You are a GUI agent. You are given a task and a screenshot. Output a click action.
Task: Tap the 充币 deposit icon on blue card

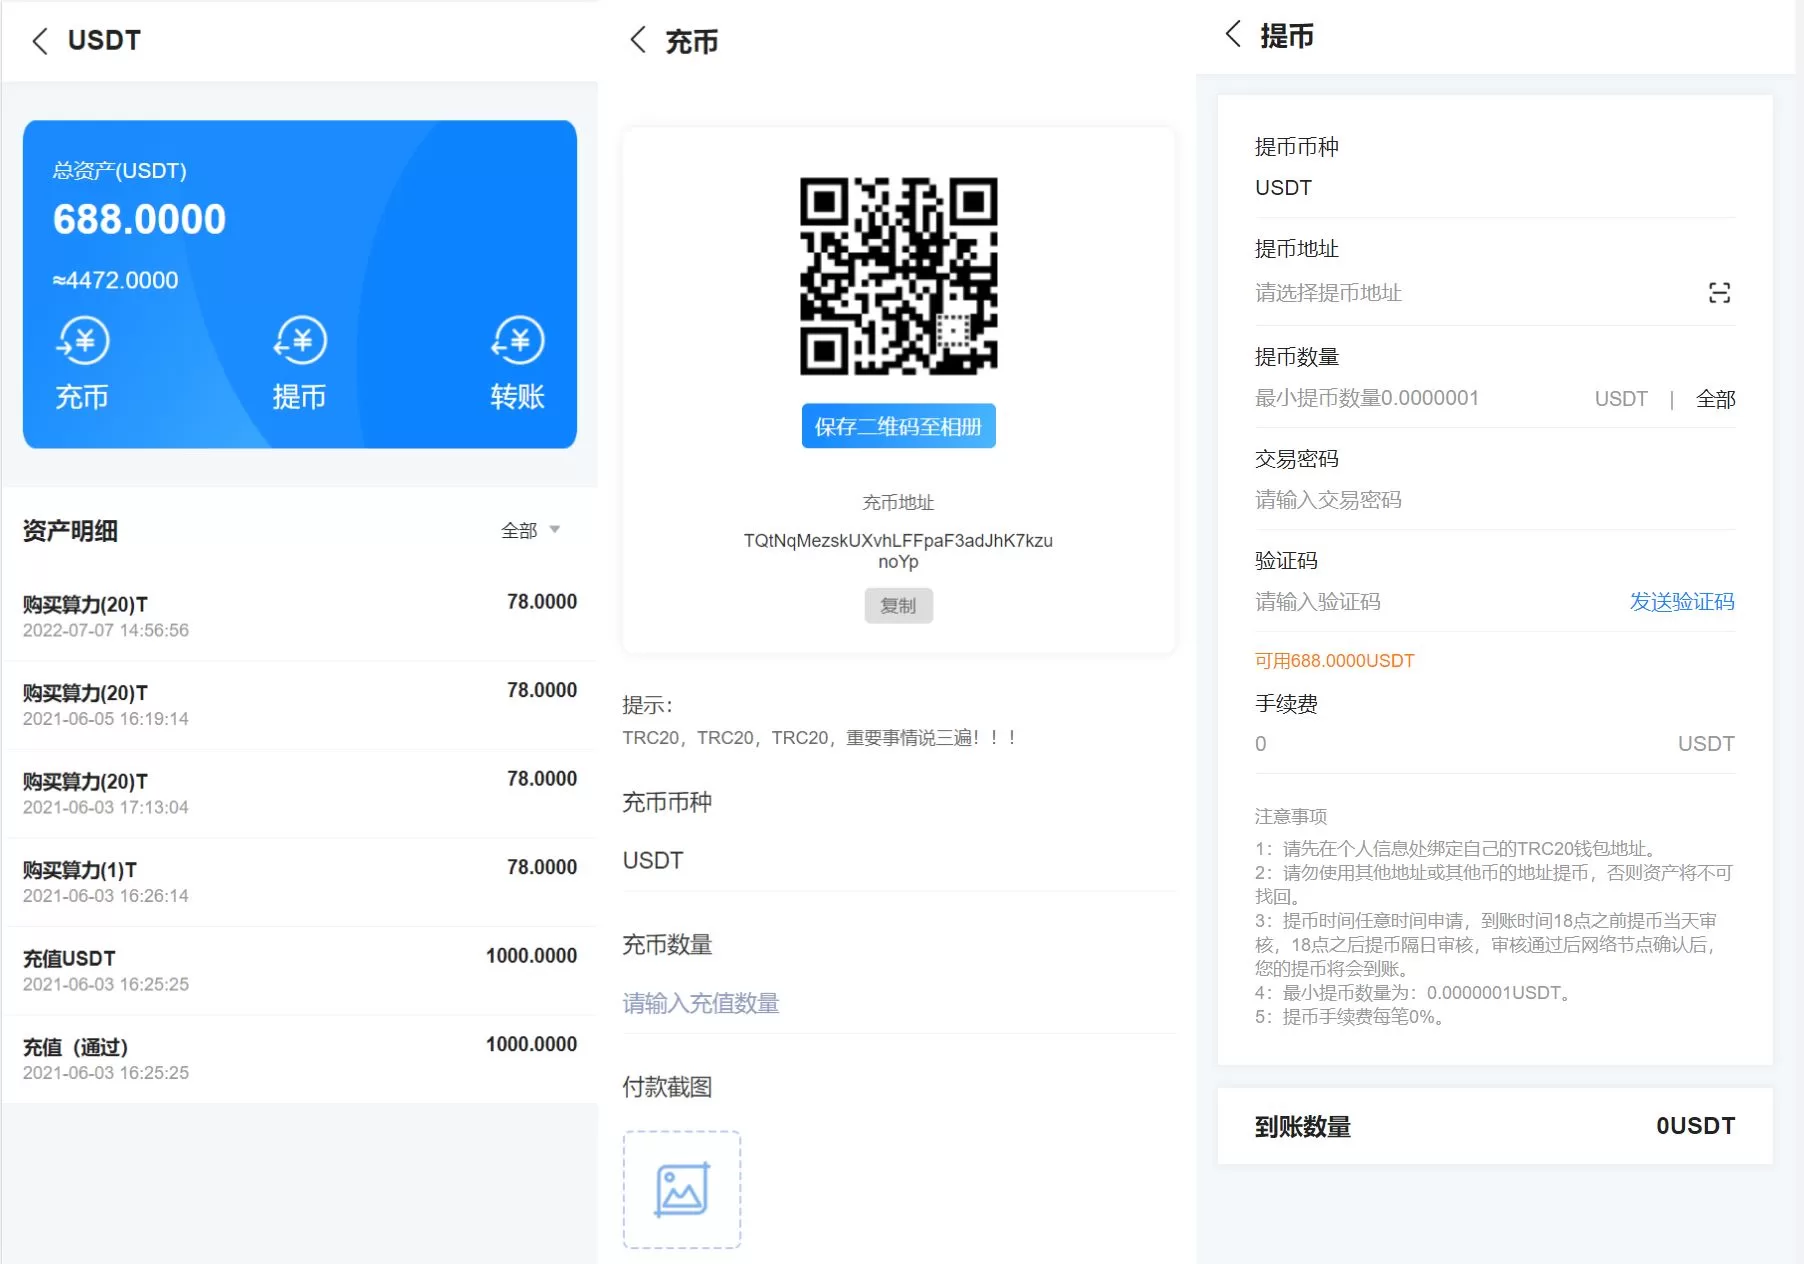point(82,342)
